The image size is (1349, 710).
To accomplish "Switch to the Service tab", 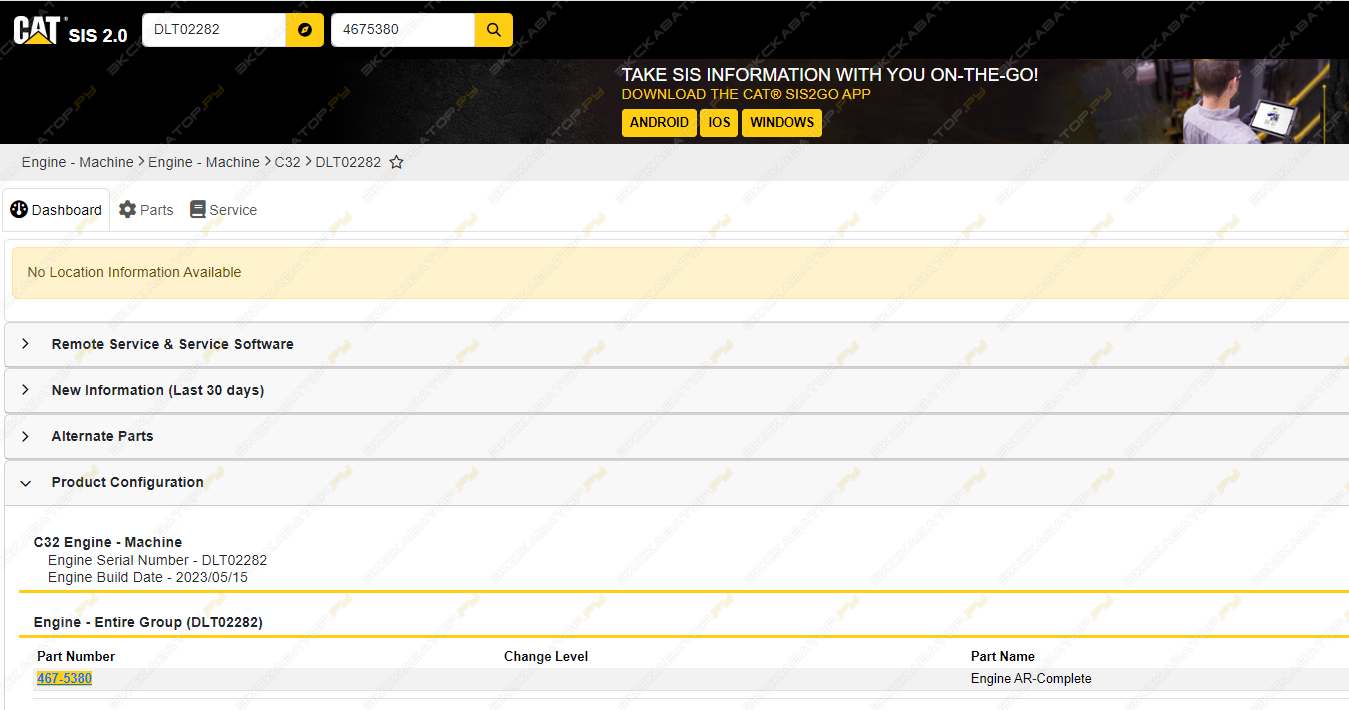I will pos(223,210).
